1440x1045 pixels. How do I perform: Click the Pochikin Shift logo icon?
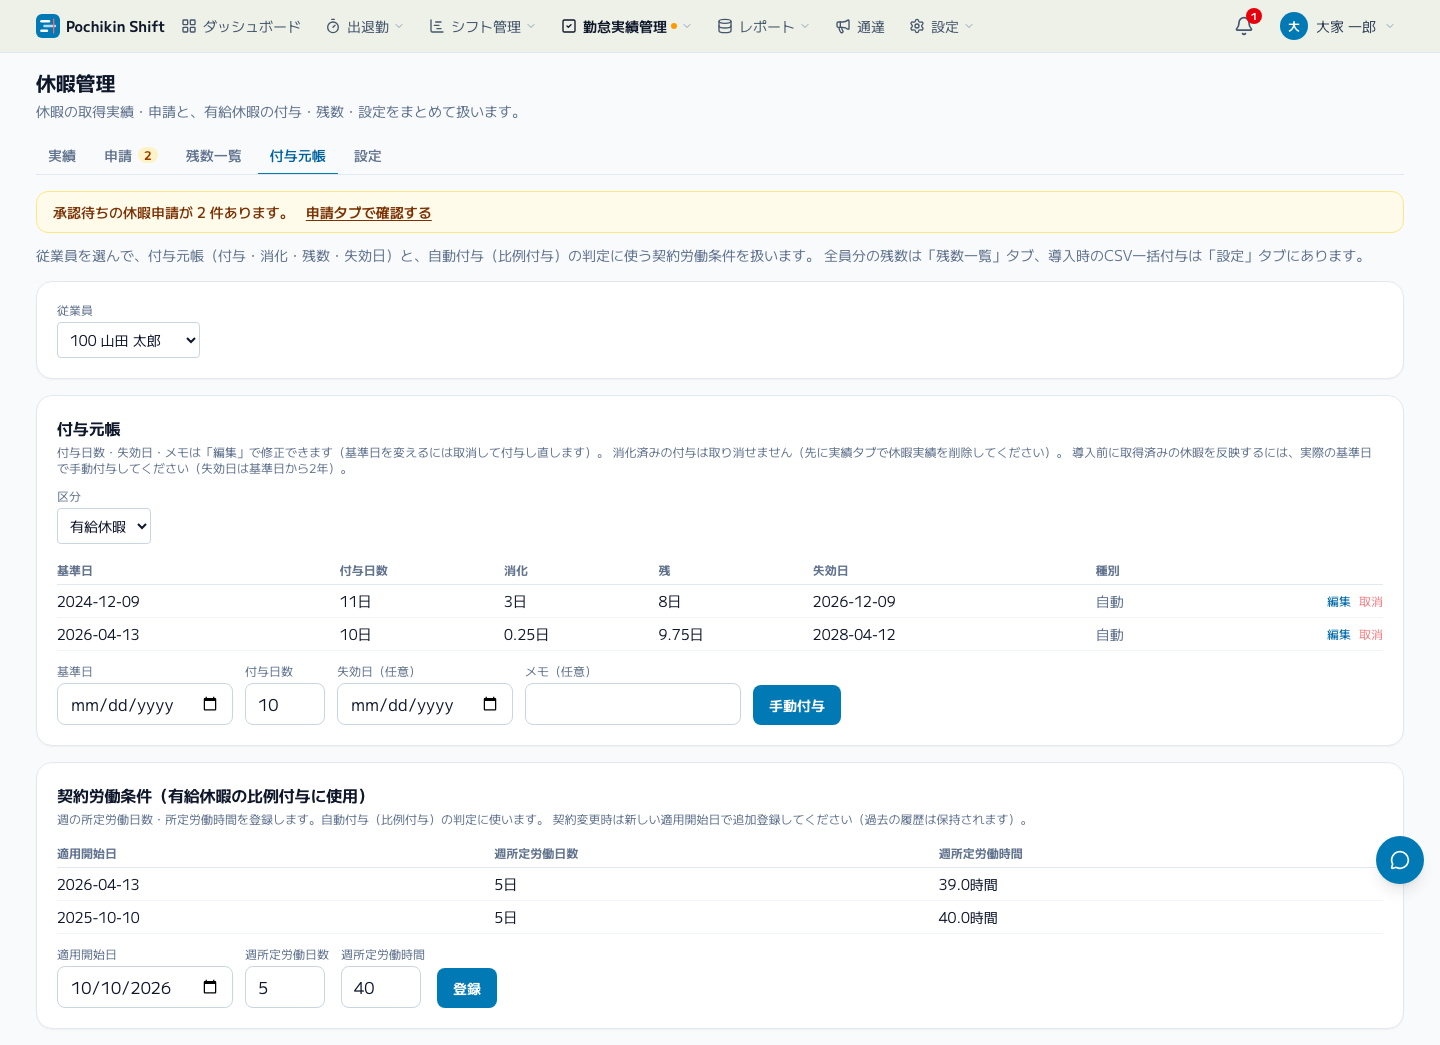(x=48, y=26)
